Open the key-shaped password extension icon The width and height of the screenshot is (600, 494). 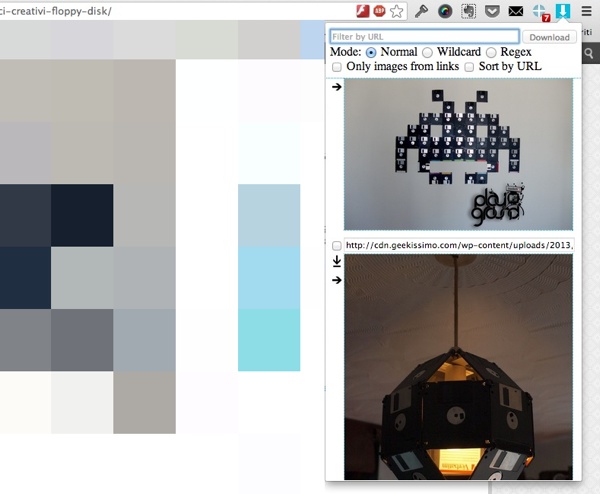[x=421, y=11]
